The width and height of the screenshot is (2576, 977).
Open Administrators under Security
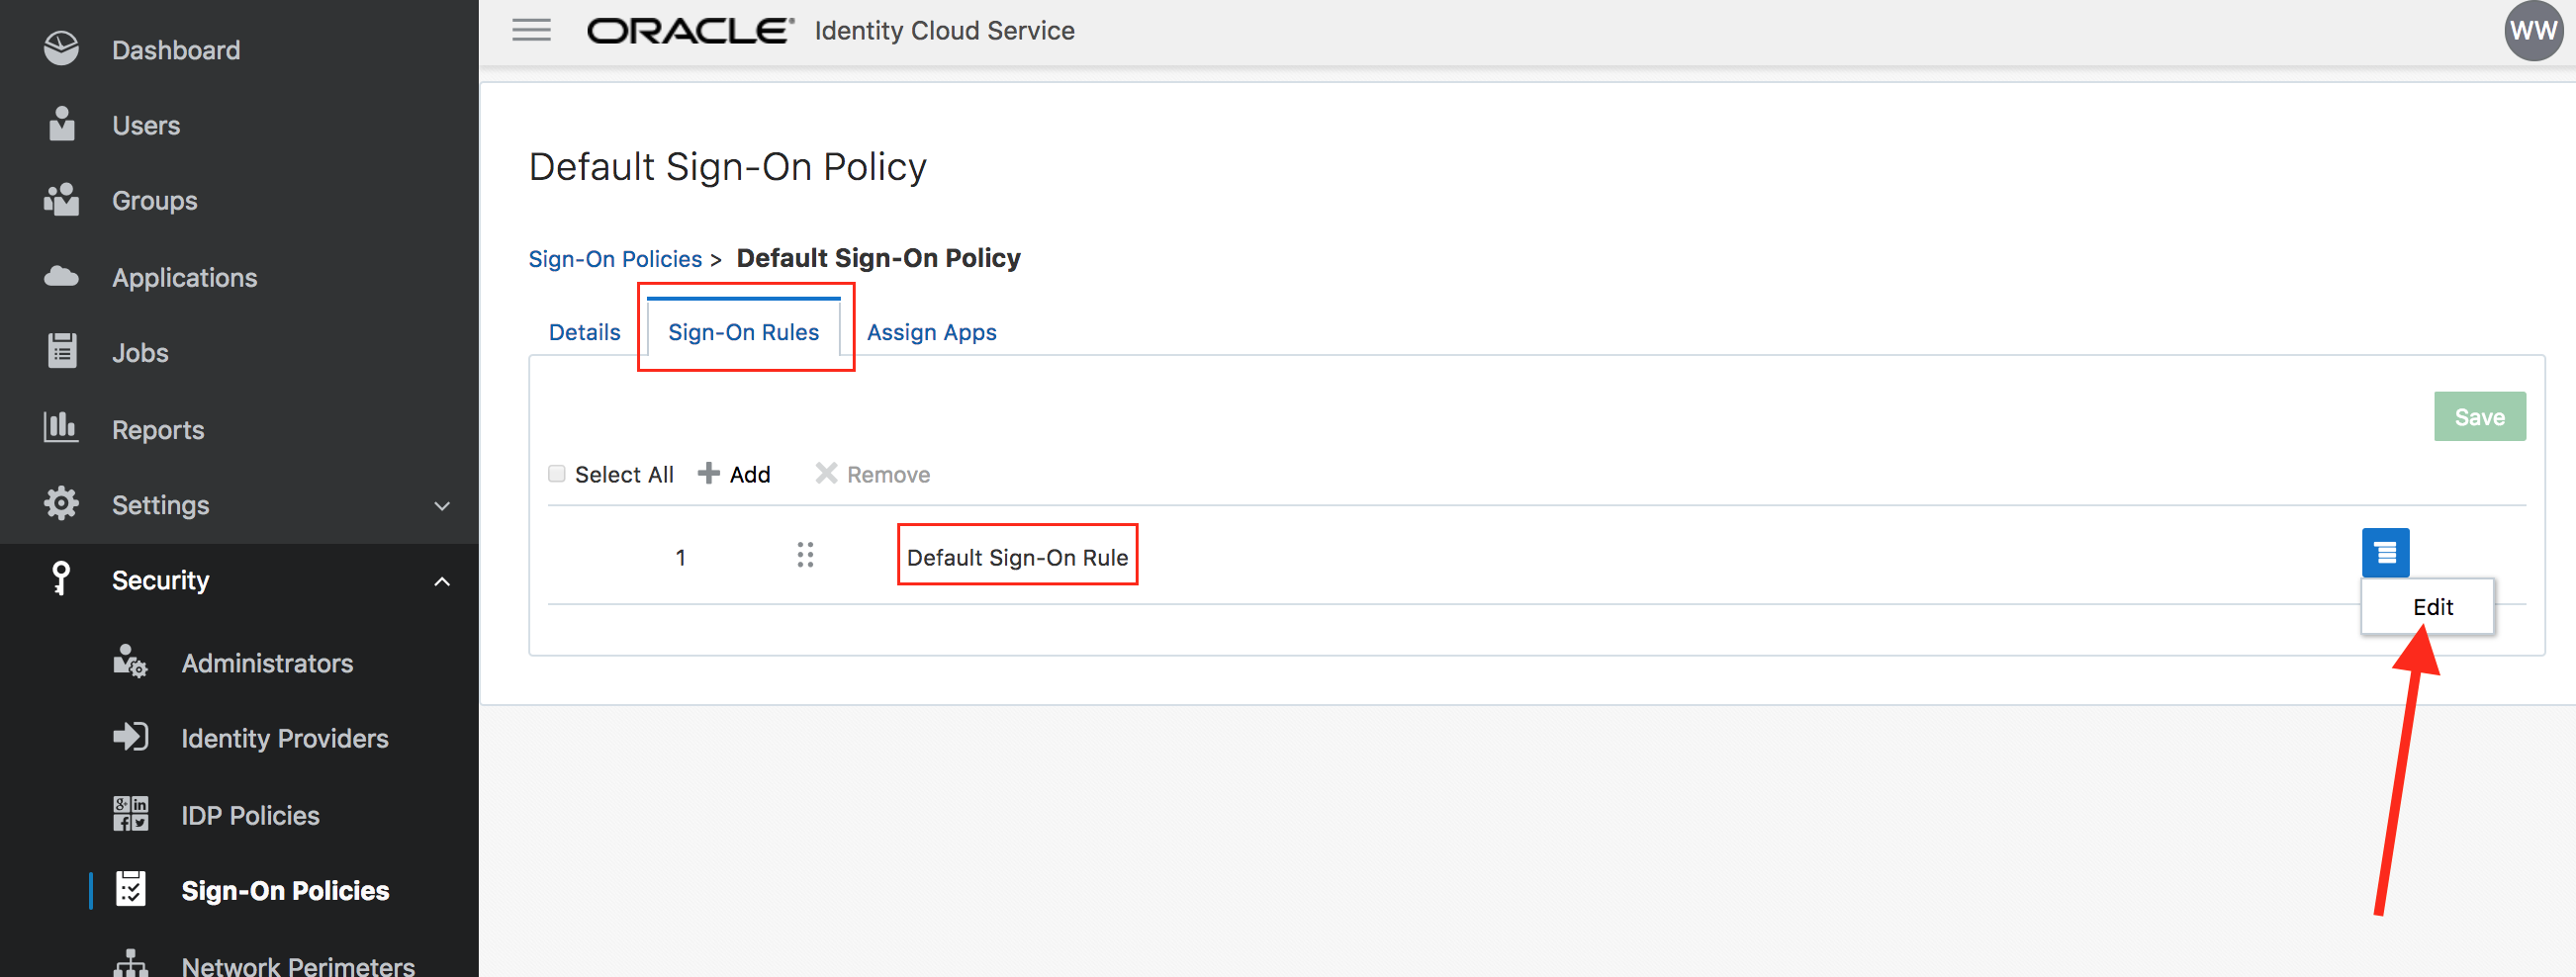267,663
